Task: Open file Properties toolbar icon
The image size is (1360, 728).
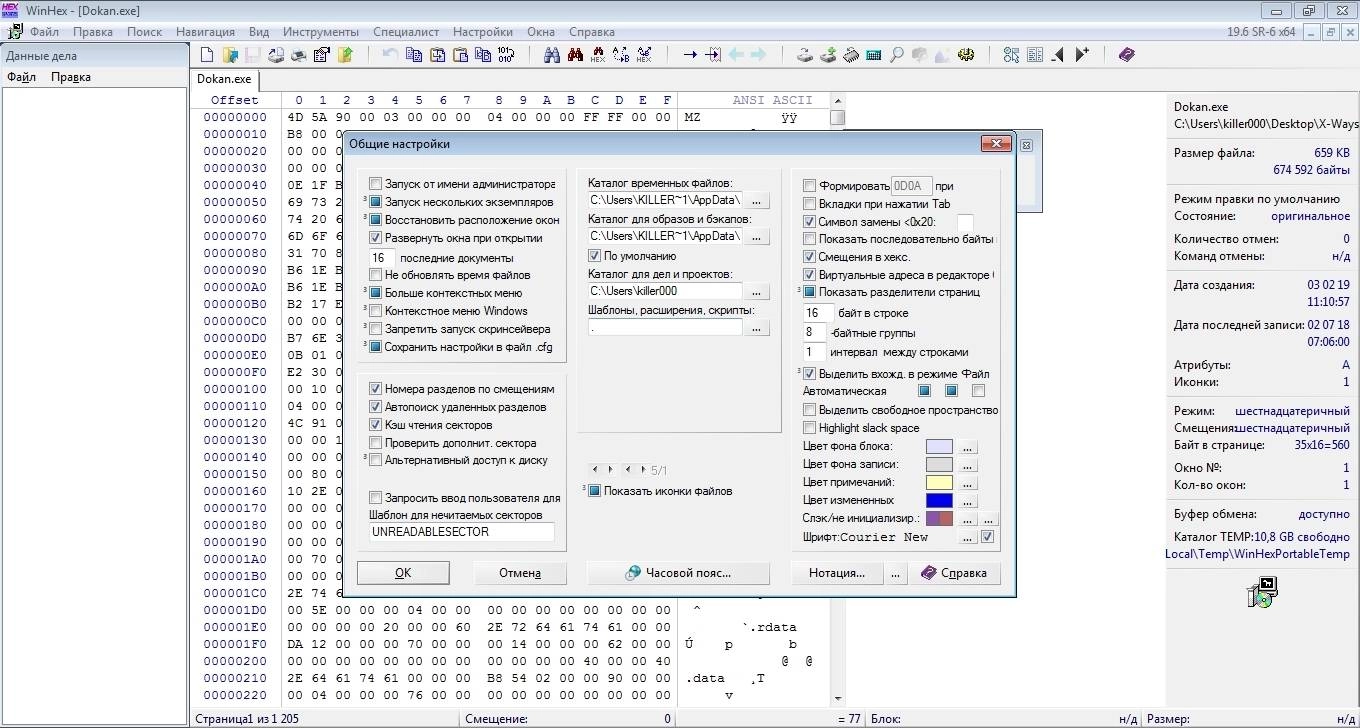Action: click(x=322, y=55)
